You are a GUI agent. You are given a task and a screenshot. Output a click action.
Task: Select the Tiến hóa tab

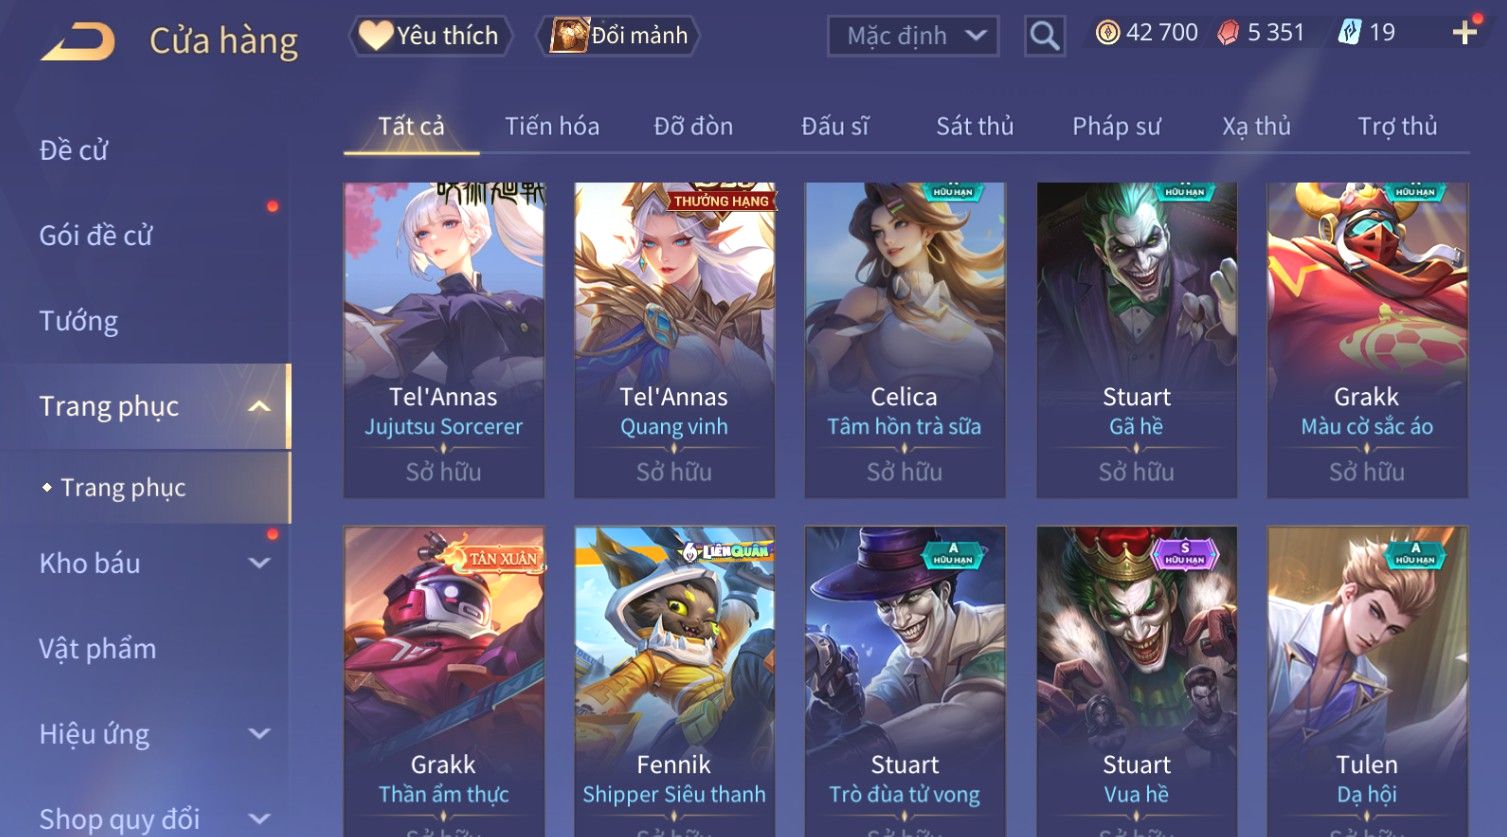point(552,126)
